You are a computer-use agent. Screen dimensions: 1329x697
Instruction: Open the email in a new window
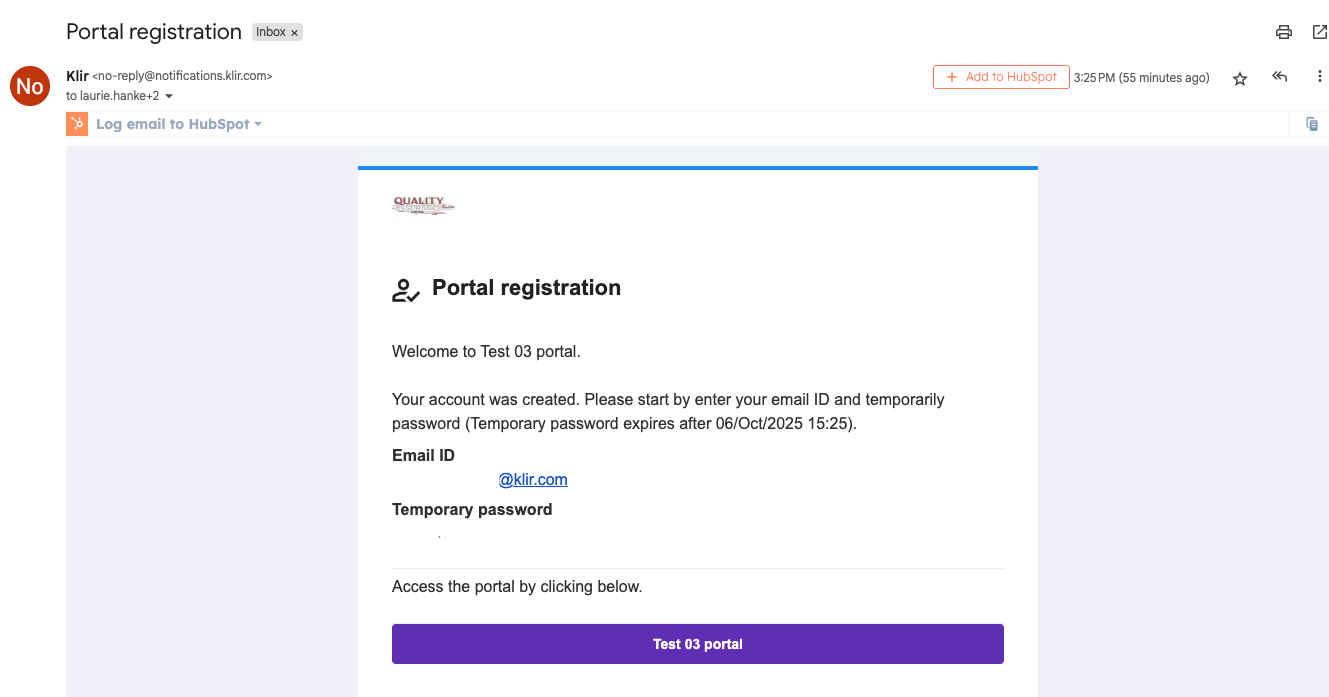click(x=1319, y=31)
